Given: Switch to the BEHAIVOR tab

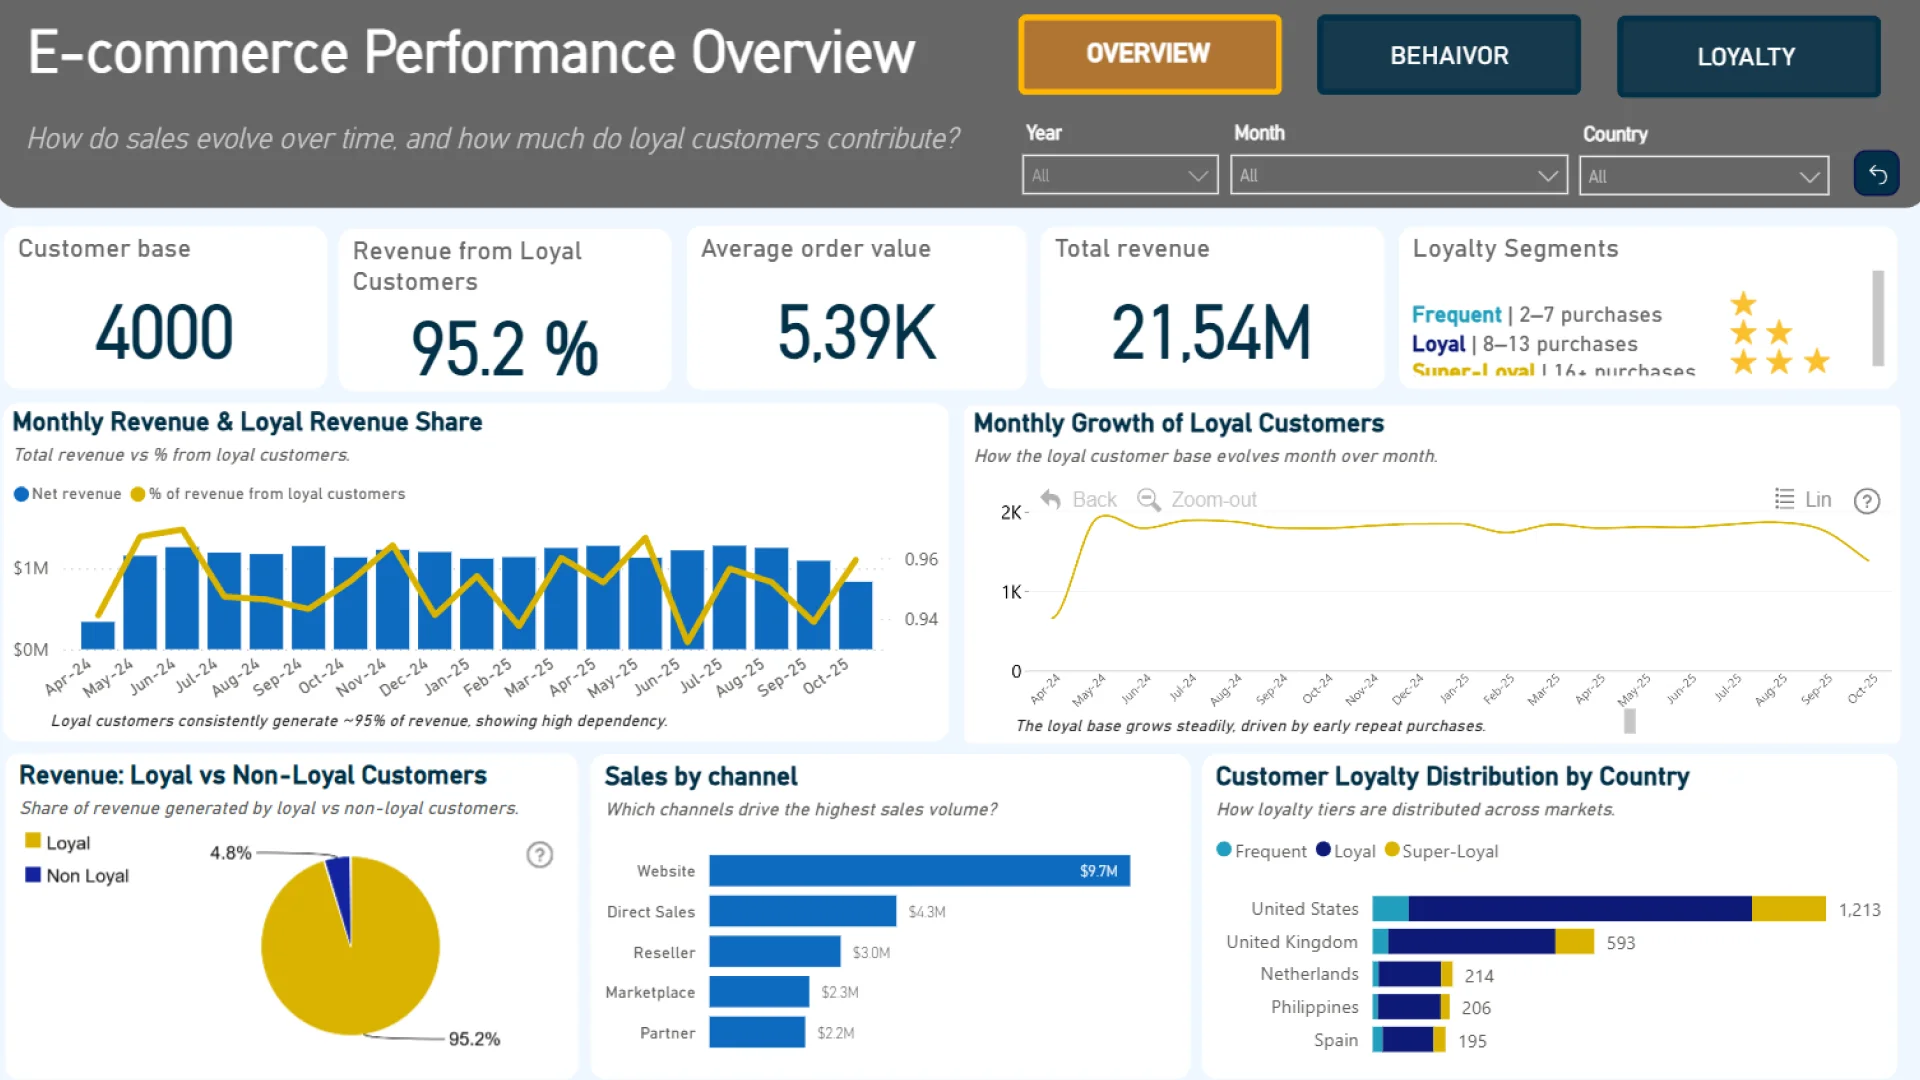Looking at the screenshot, I should (1448, 56).
